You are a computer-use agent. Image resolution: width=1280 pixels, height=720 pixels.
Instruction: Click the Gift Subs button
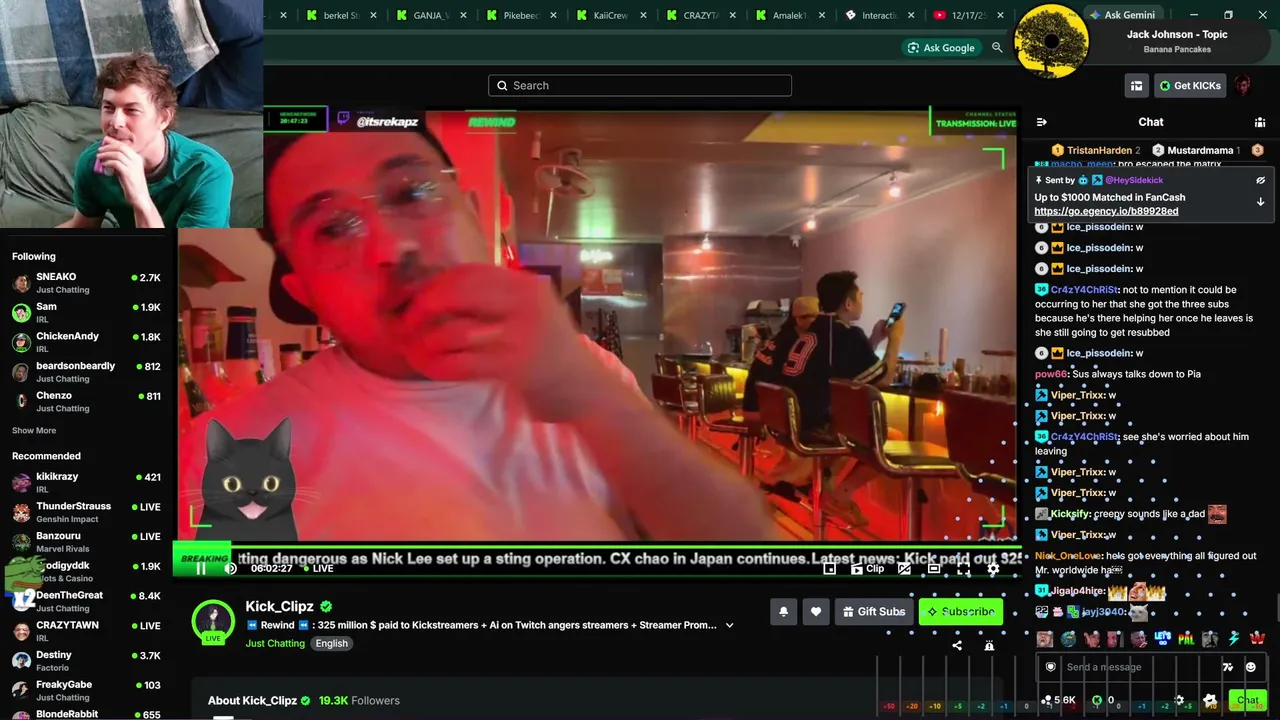[874, 612]
